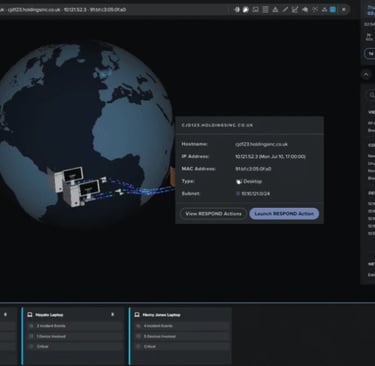Screen dimensions: 375x366
Task: Click Critical row in Henry Jones card
Action: [x=182, y=347]
